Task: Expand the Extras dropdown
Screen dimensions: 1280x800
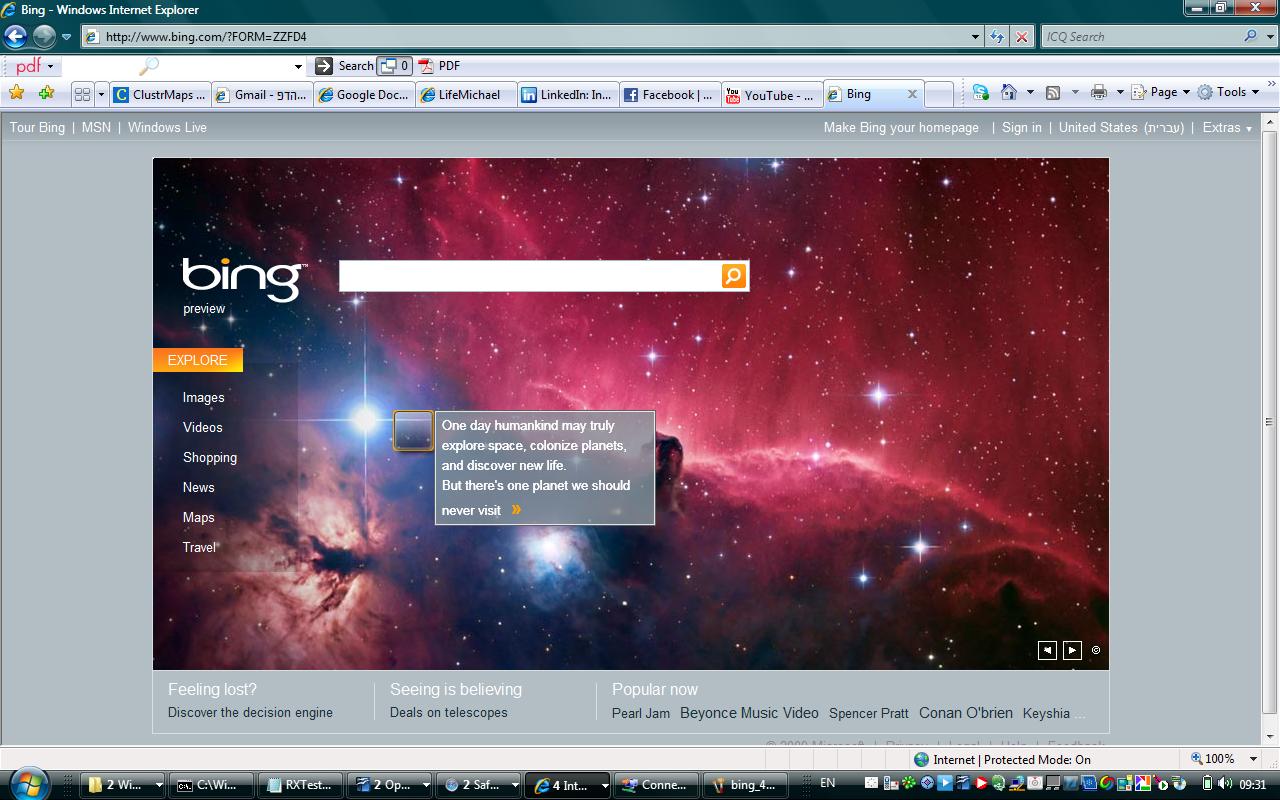Action: (1227, 127)
